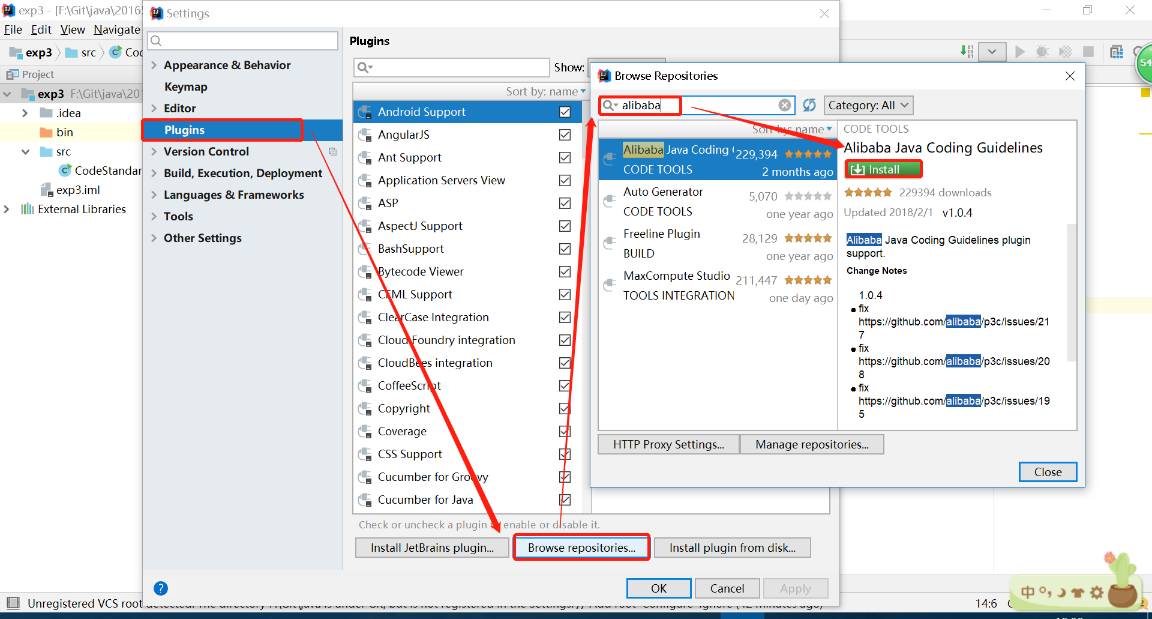
Task: Click Install plugin from disk... button
Action: point(732,548)
